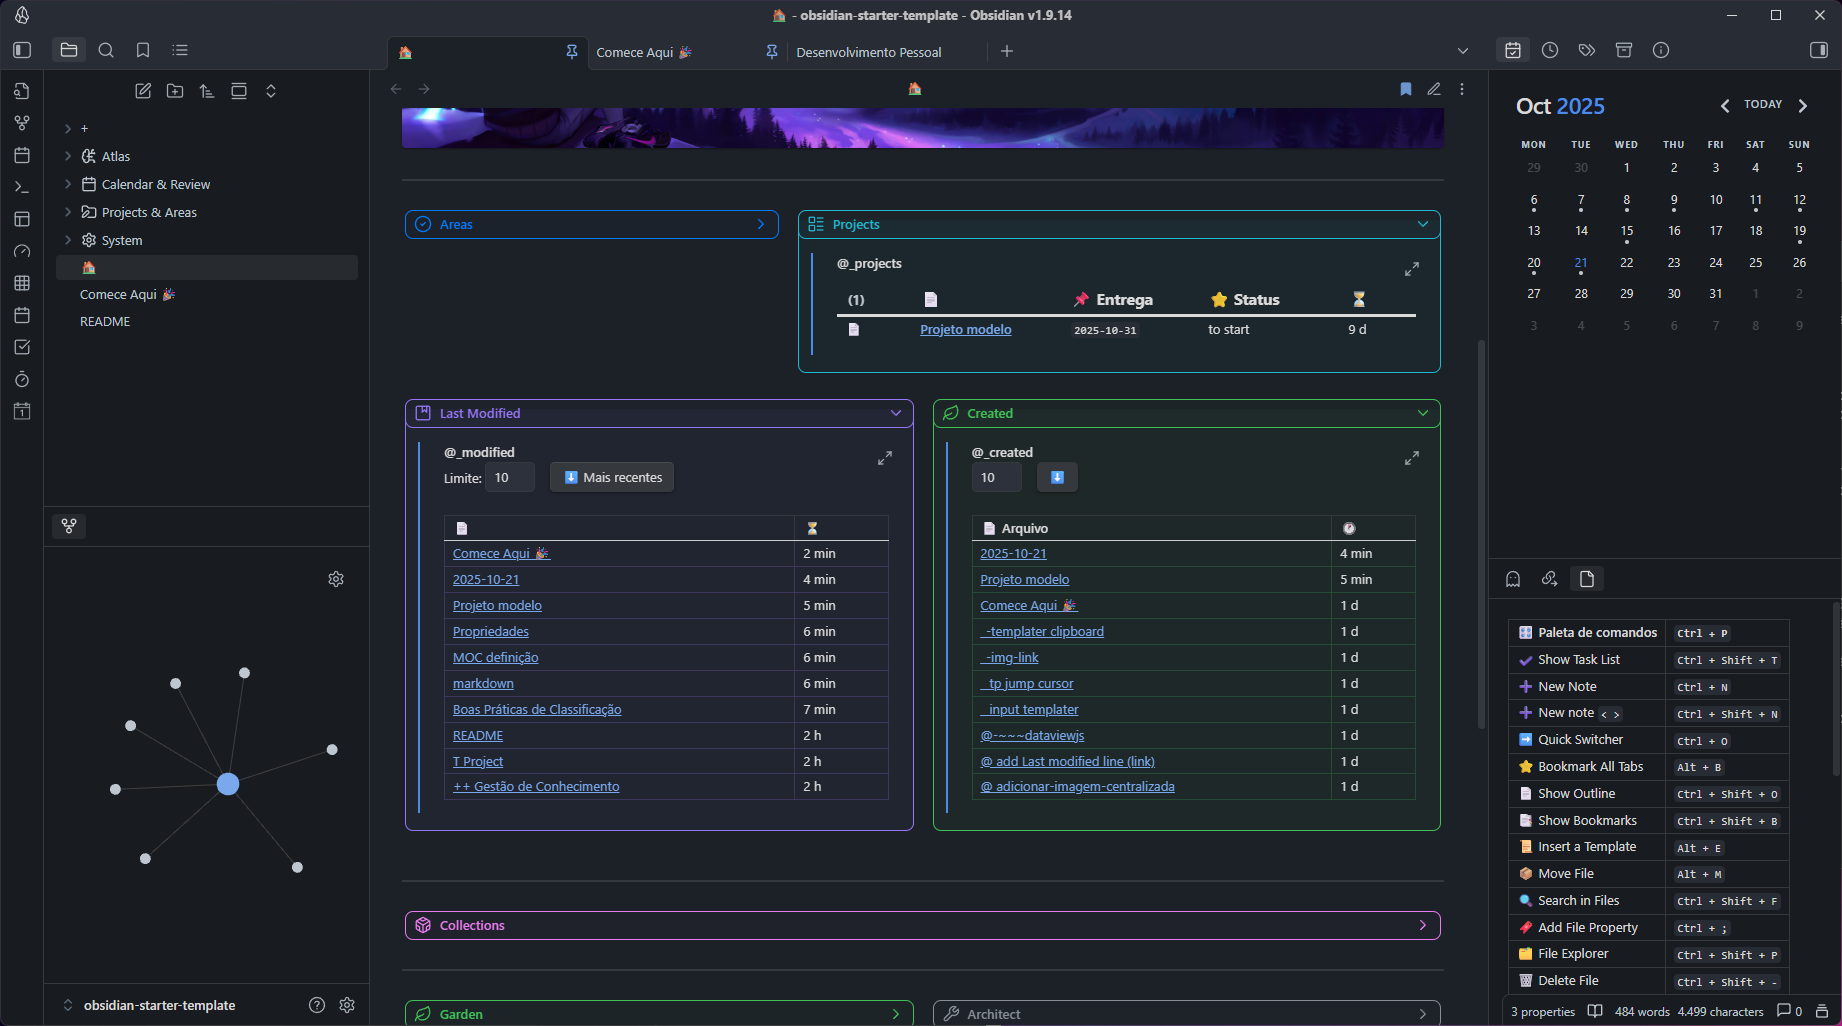Toggle the right sidebar

1819,50
